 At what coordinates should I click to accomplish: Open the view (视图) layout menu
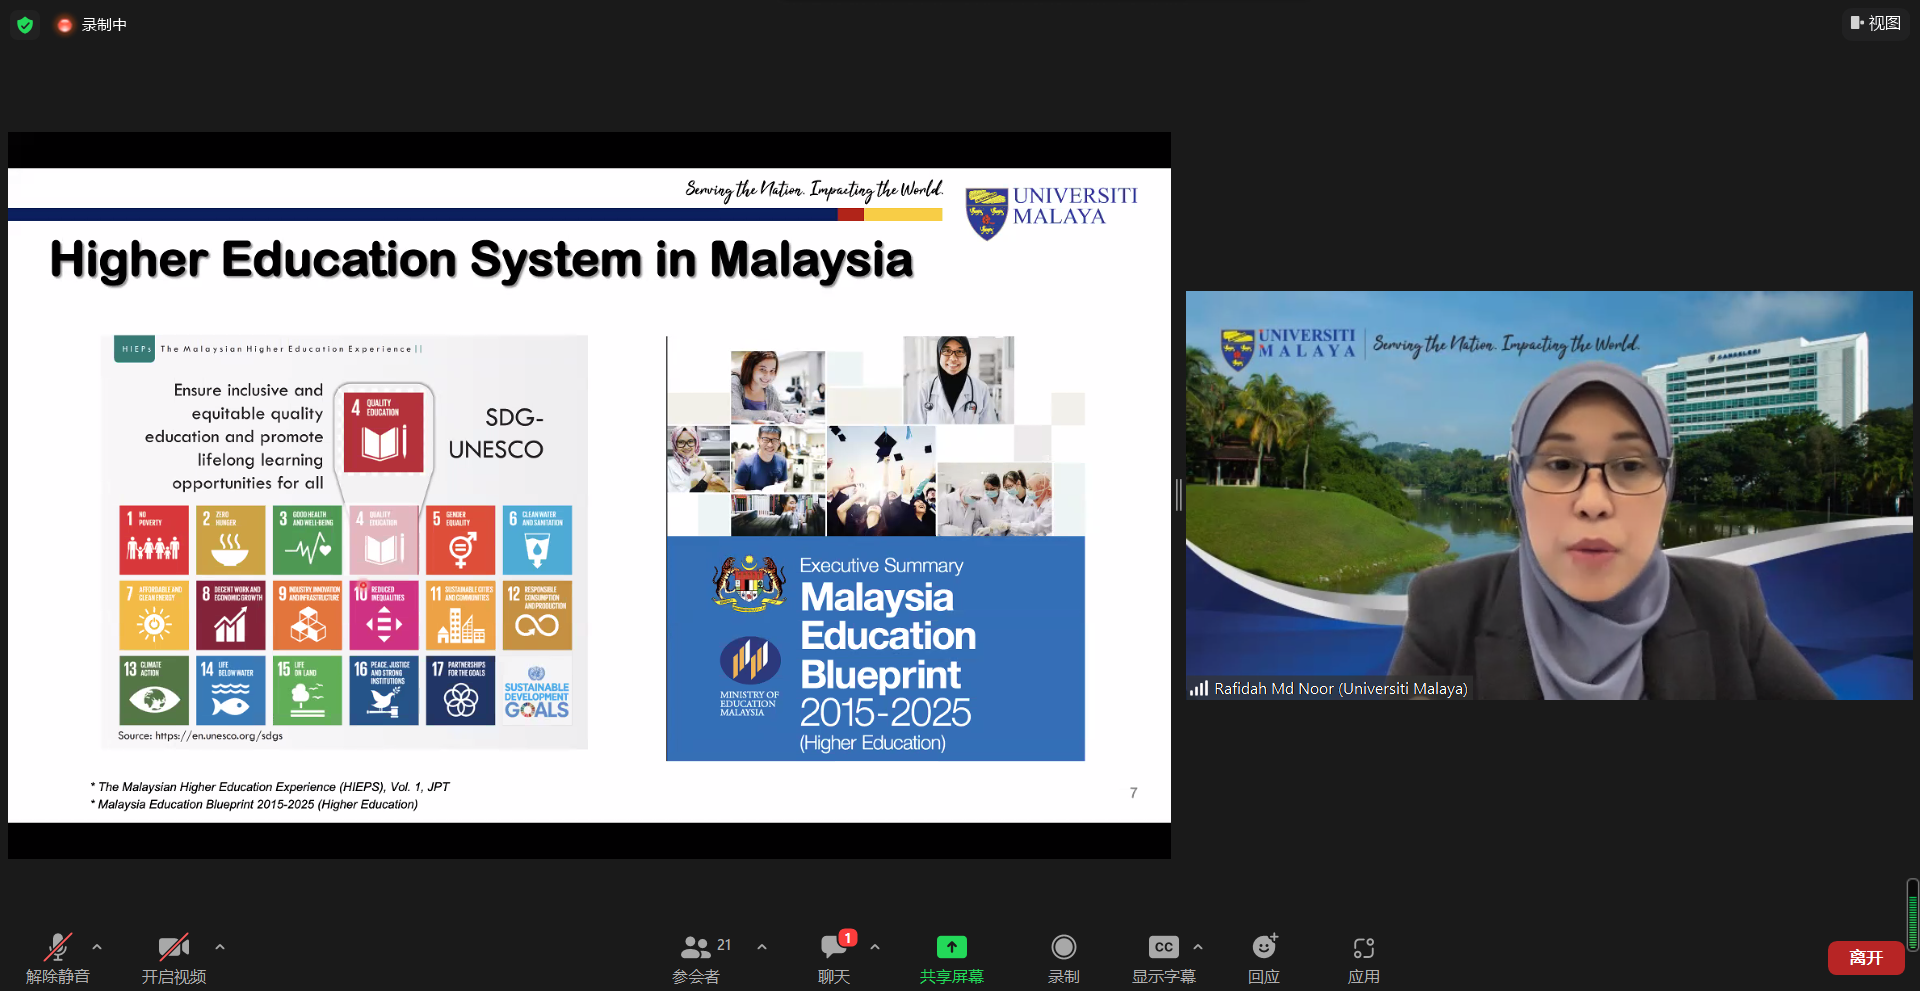[1875, 23]
